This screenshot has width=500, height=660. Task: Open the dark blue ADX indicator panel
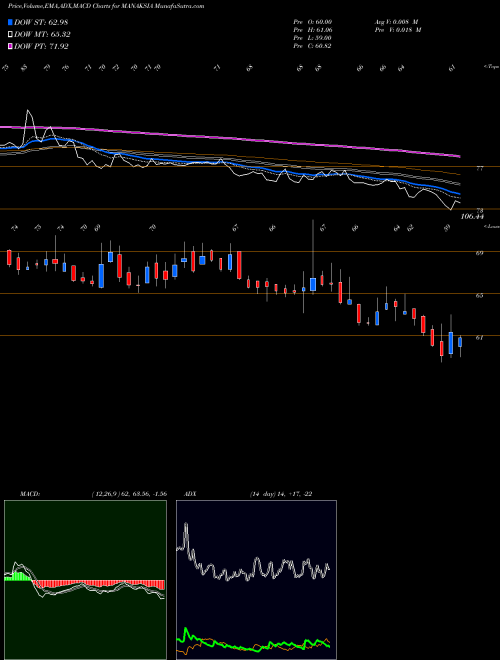point(256,580)
